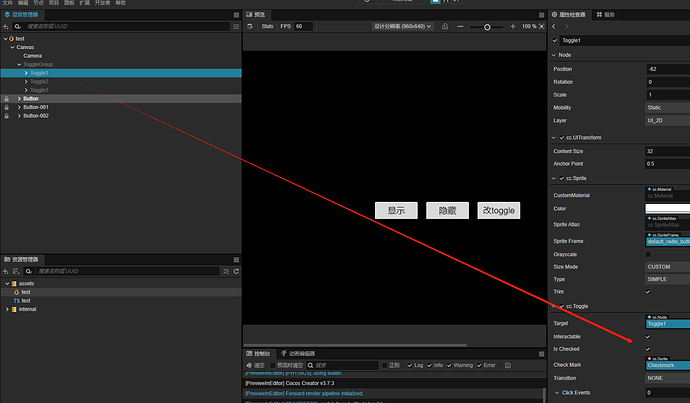
Task: Expand the Click Events section
Action: 557,392
